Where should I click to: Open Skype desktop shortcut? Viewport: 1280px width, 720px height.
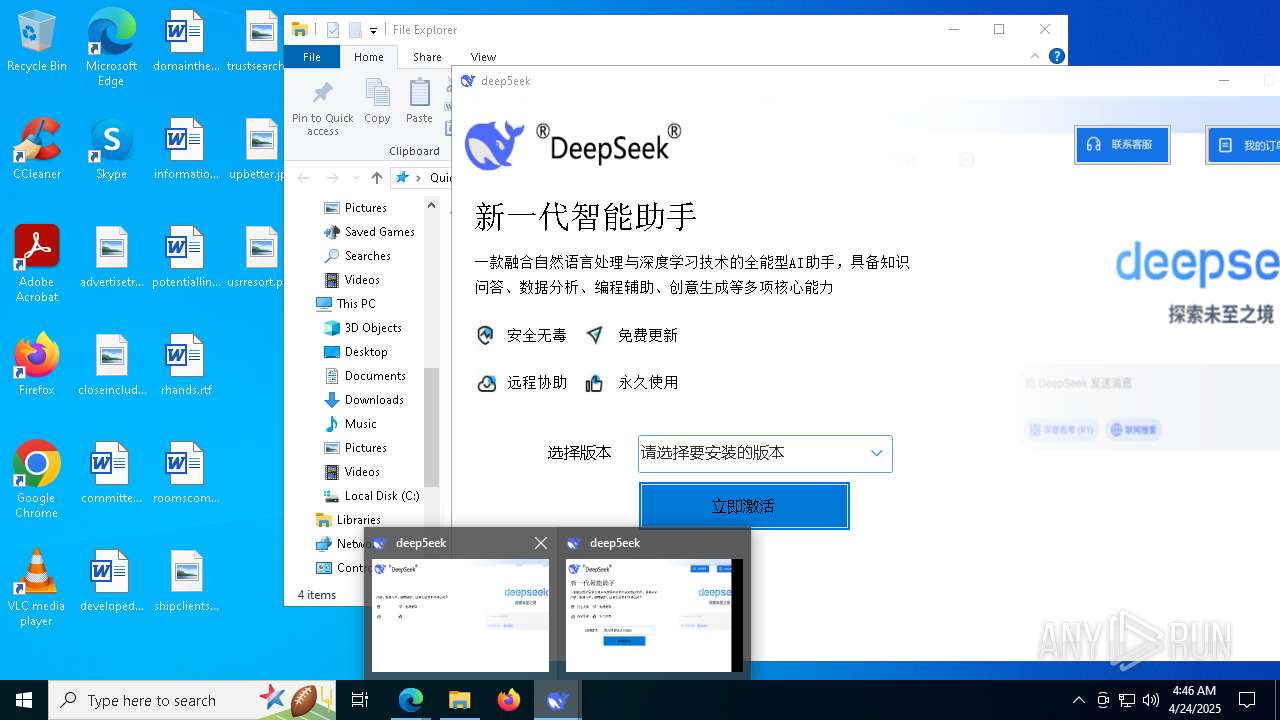[x=111, y=150]
